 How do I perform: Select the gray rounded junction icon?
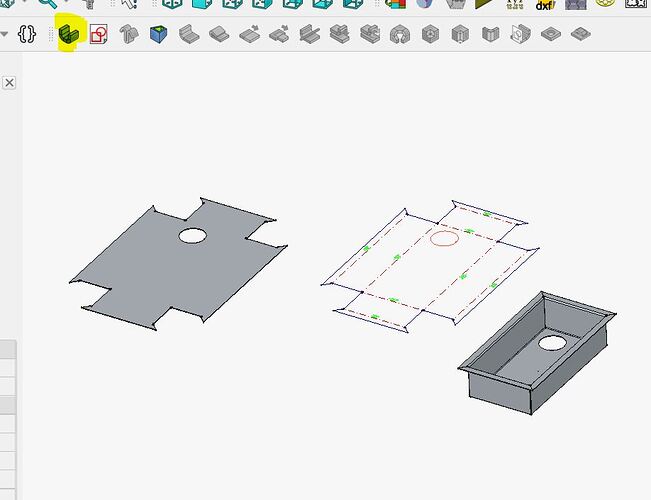click(x=400, y=34)
